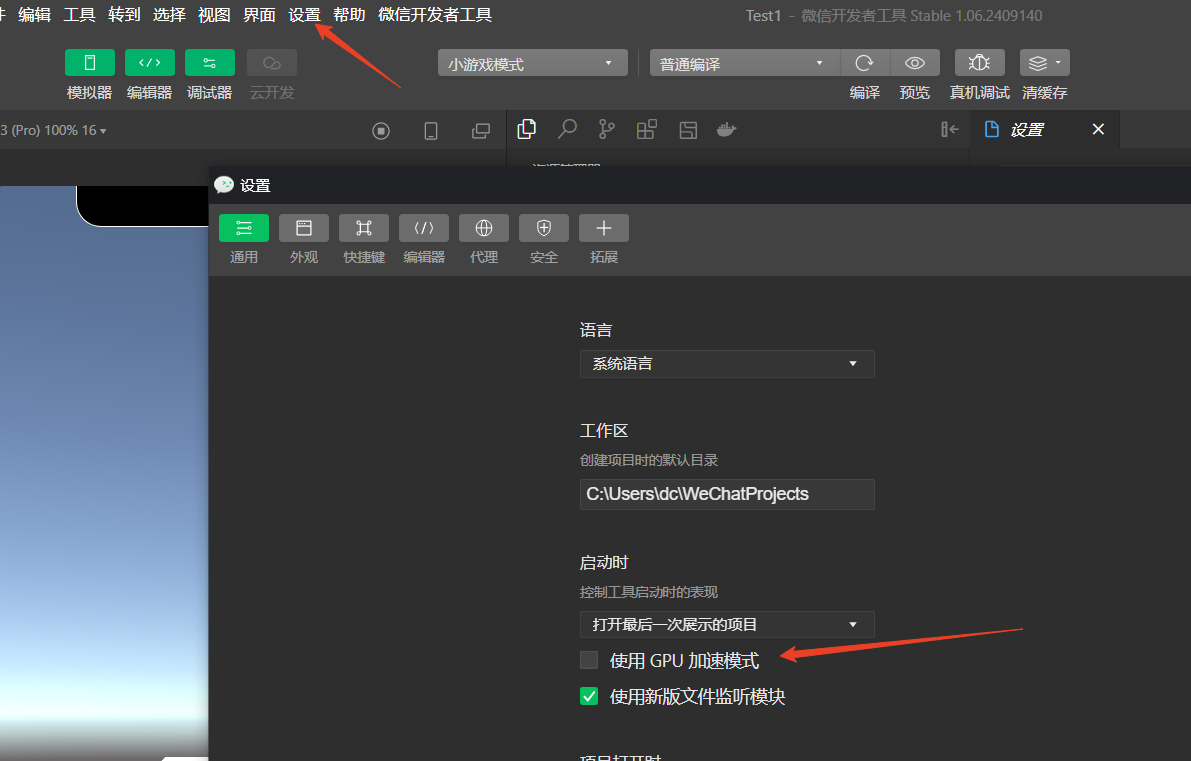Start 真机调试 remote debug bug icon
The height and width of the screenshot is (761, 1191).
980,63
